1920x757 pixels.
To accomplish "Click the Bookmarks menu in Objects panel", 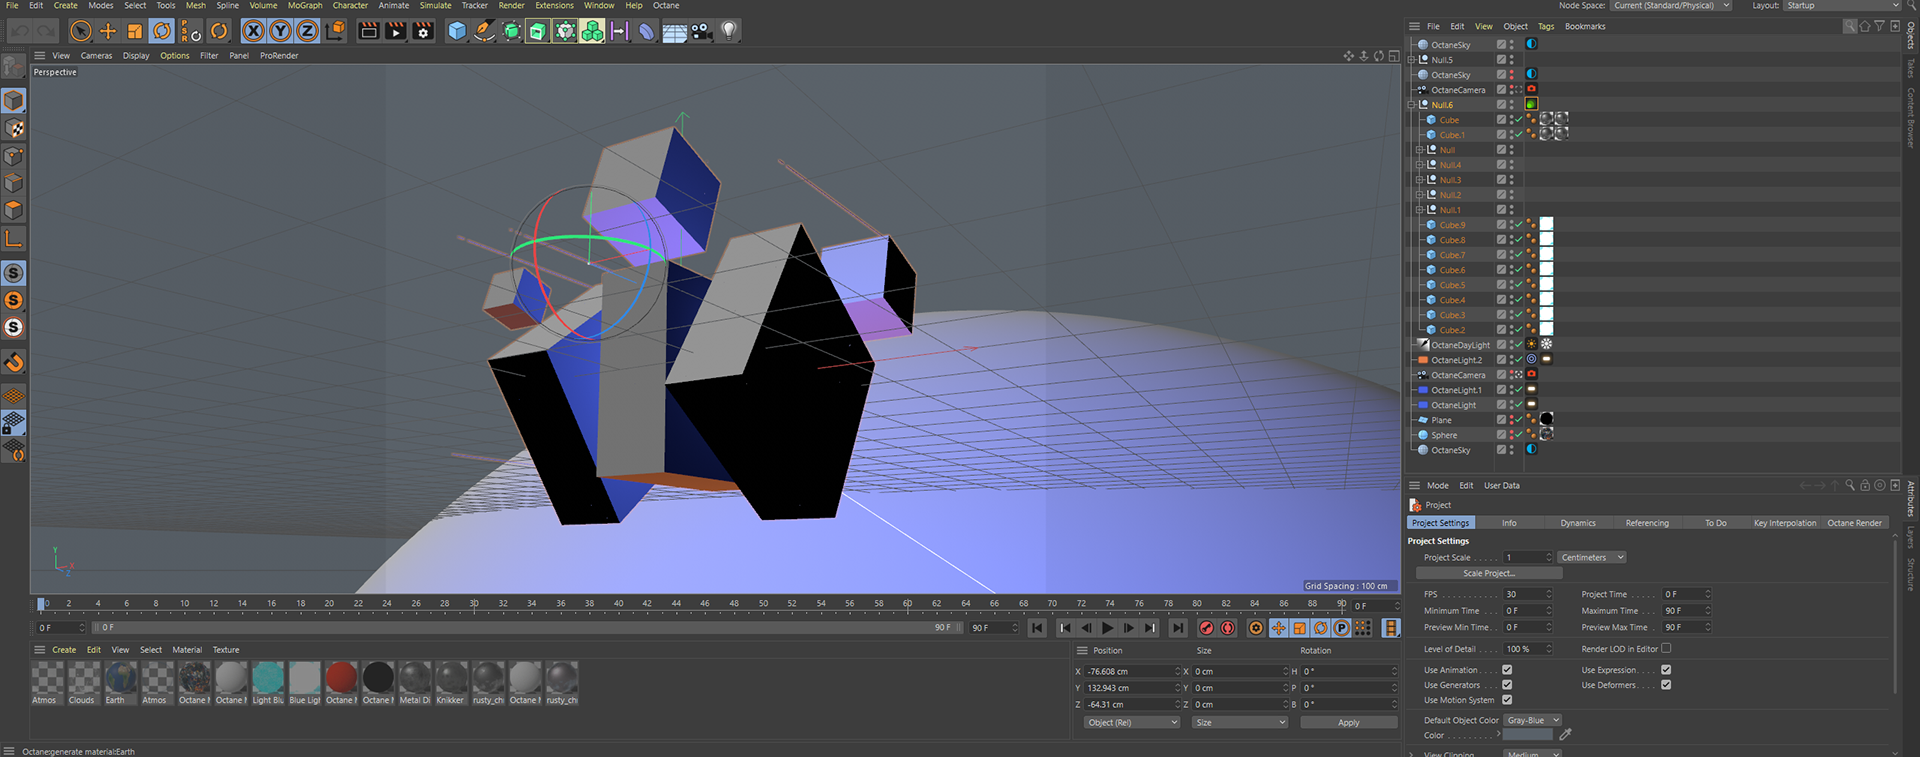I will point(1585,27).
